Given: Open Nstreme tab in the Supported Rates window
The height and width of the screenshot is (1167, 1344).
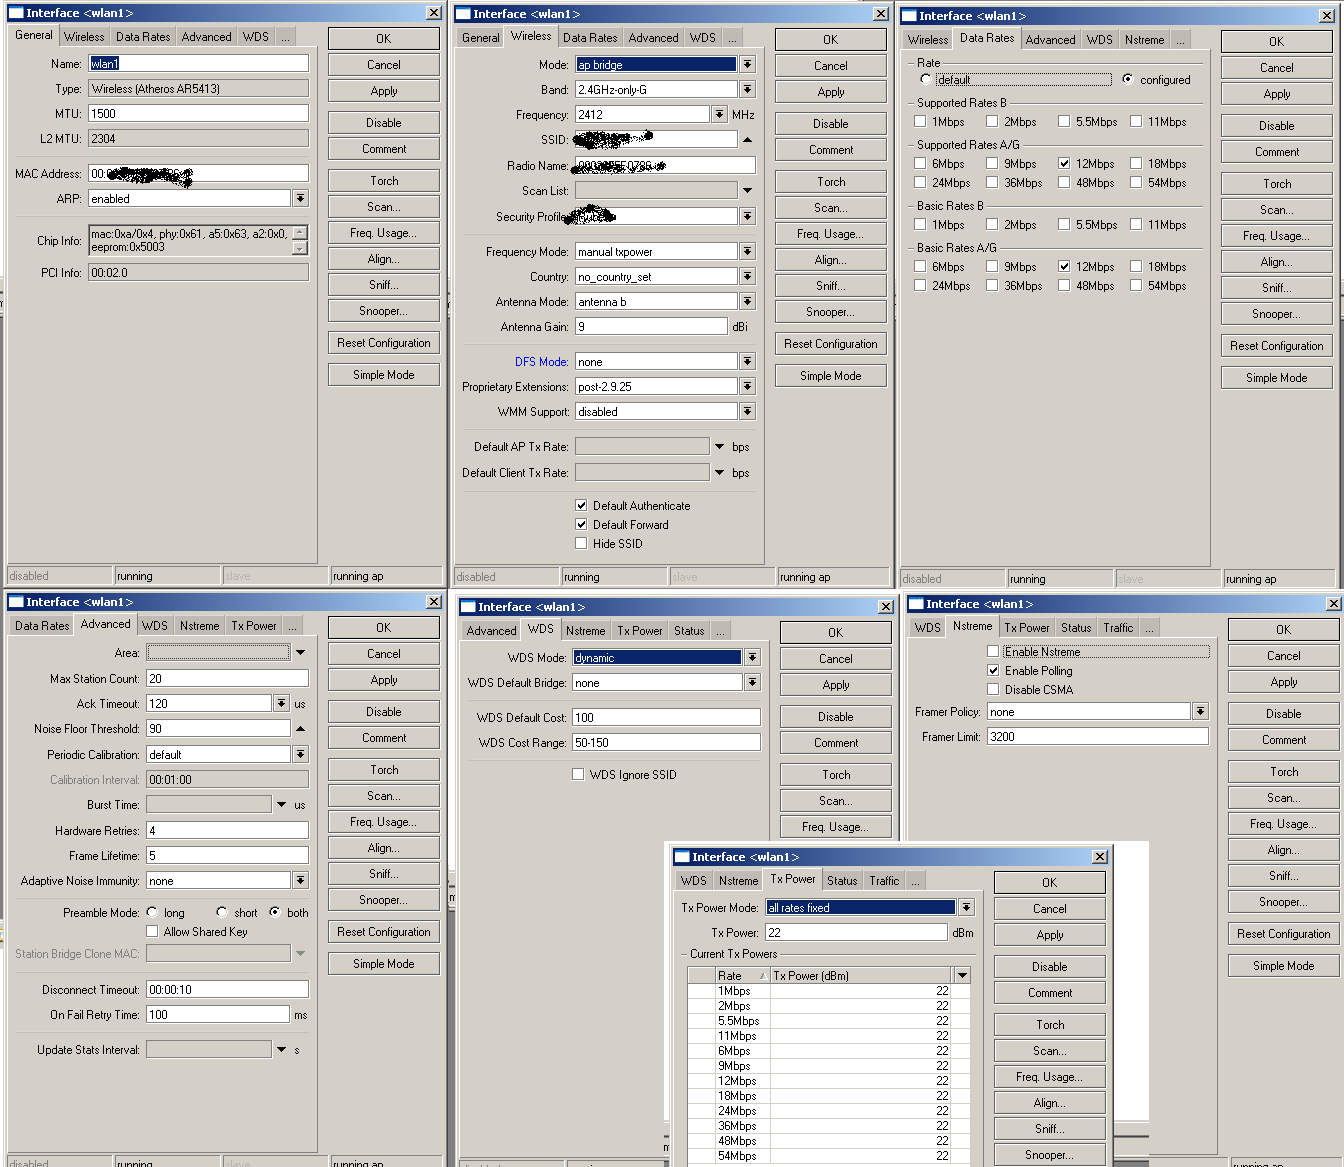Looking at the screenshot, I should tap(1144, 40).
